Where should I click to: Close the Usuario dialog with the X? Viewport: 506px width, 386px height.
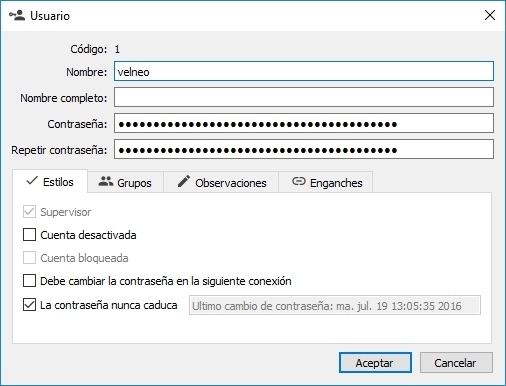coord(490,15)
